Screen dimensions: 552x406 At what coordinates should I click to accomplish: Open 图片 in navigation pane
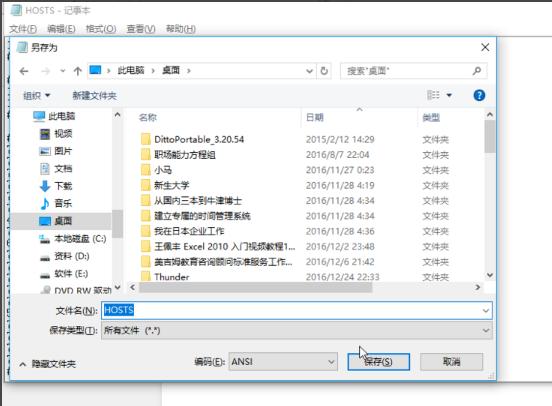click(x=63, y=151)
